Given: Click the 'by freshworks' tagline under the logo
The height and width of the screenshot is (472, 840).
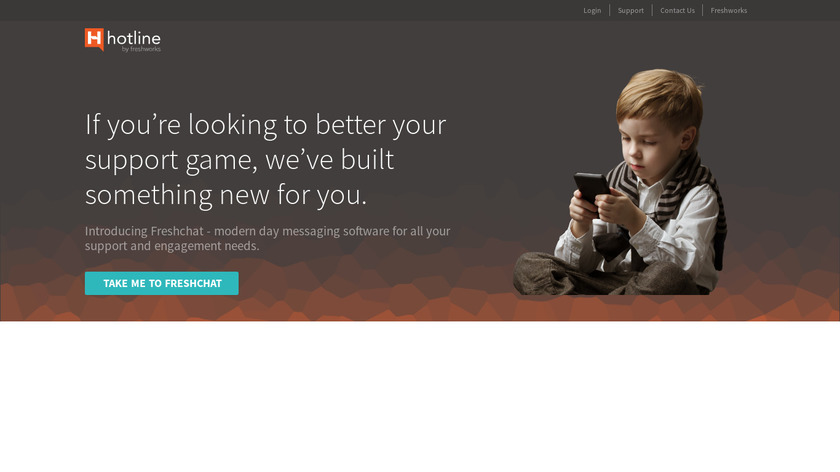Looking at the screenshot, I should [x=141, y=49].
